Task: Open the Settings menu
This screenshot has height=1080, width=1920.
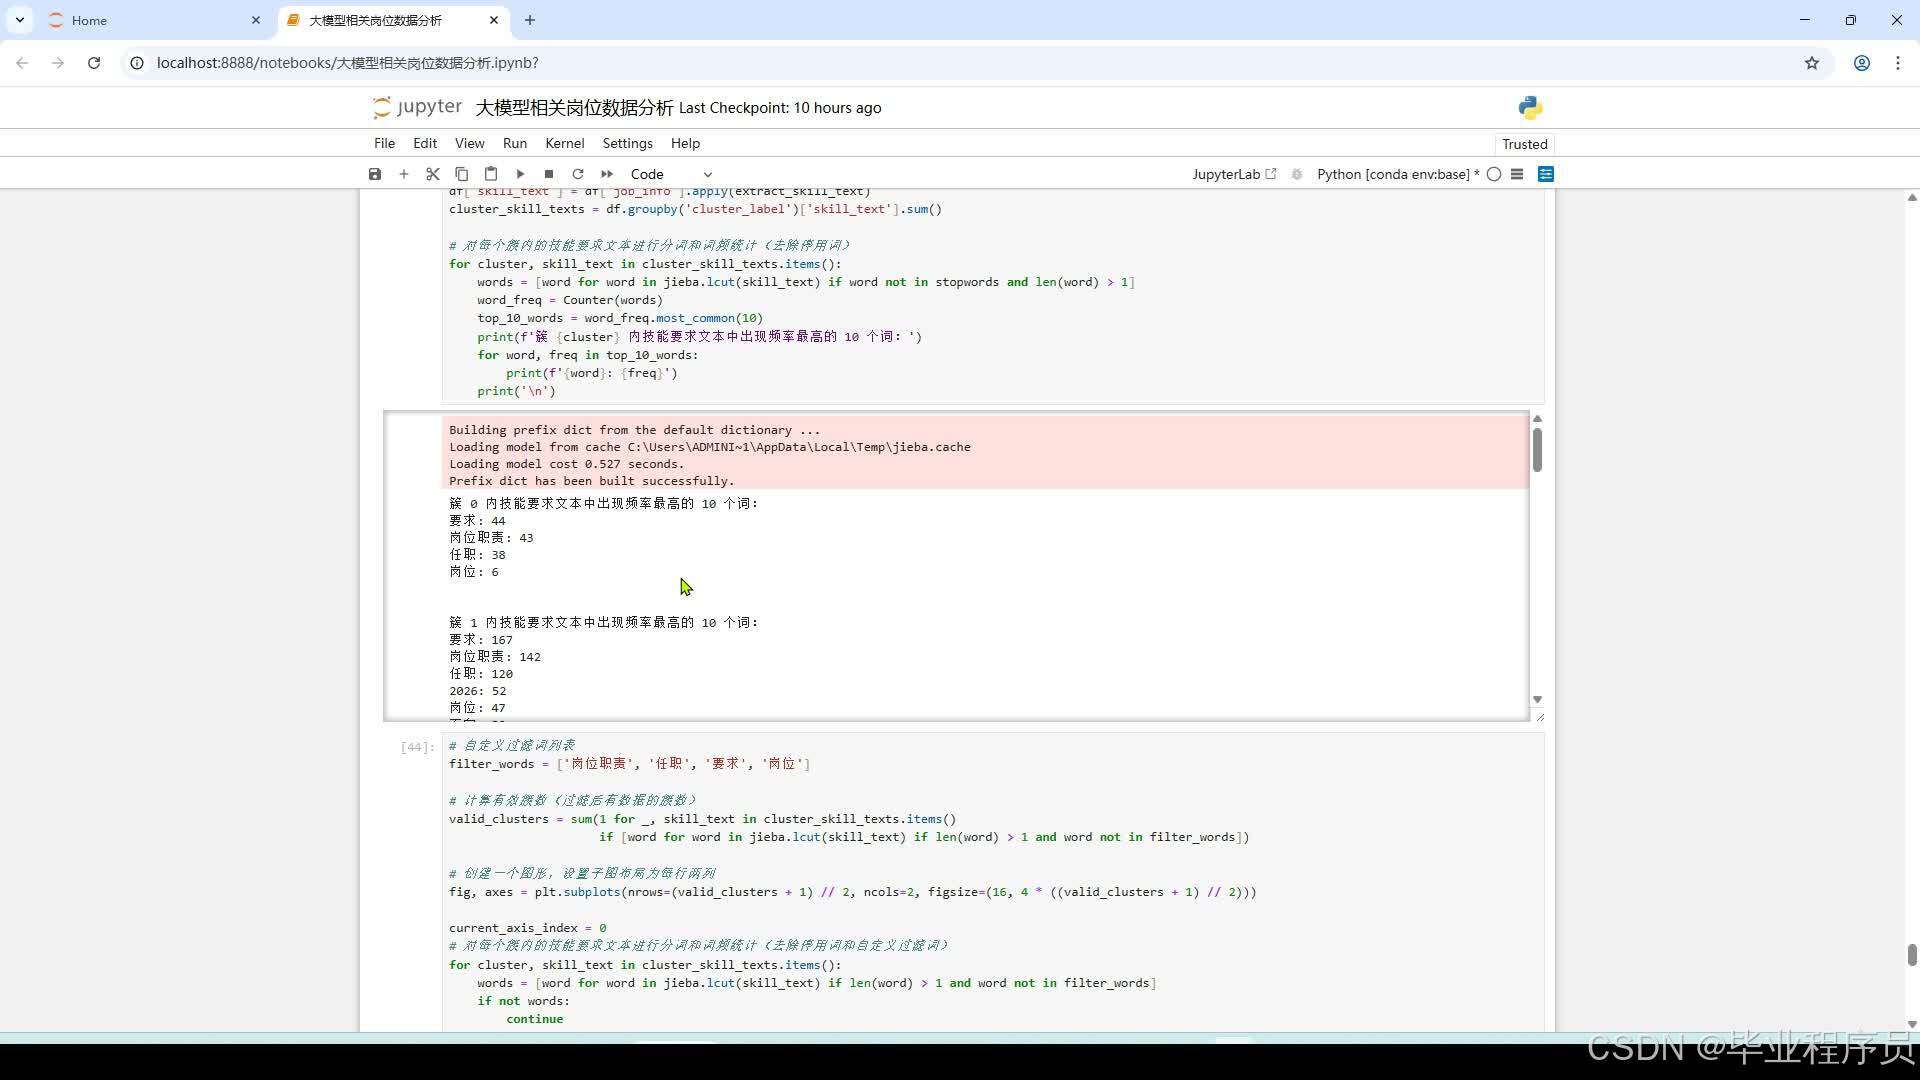Action: point(627,143)
